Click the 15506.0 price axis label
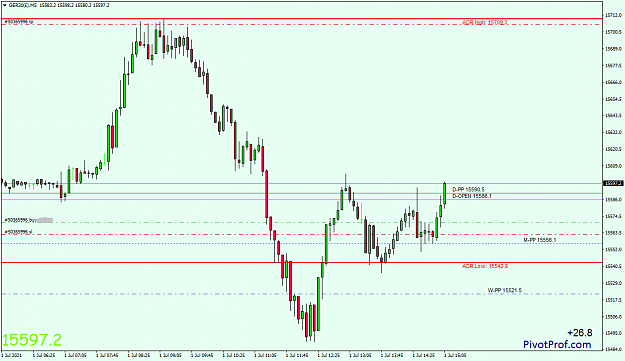 click(x=613, y=317)
